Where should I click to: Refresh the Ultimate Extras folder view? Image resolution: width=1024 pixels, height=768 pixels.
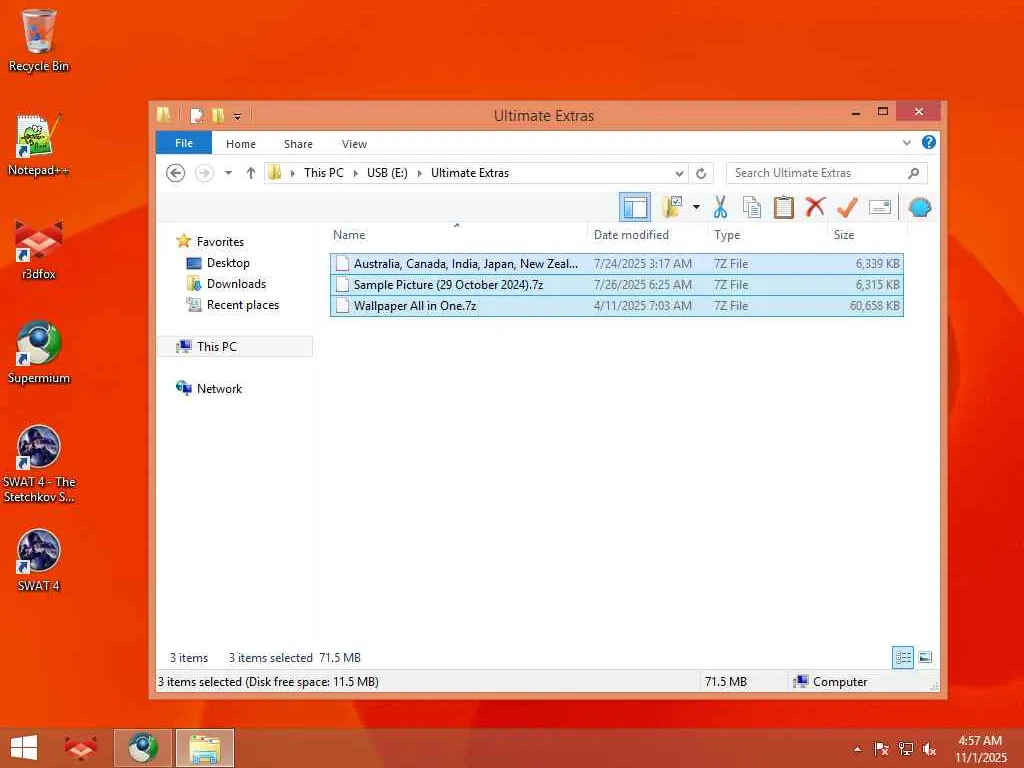tap(701, 173)
